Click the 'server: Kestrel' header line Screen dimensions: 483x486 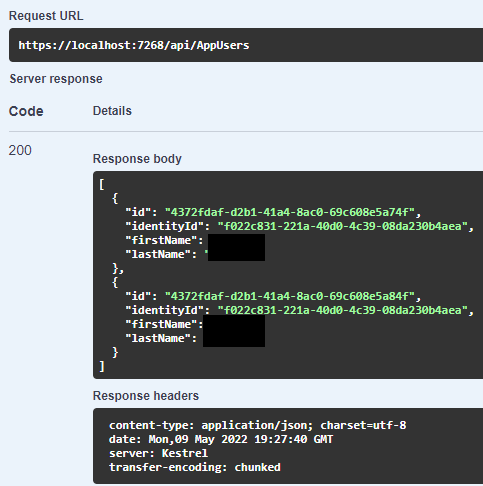coord(158,453)
